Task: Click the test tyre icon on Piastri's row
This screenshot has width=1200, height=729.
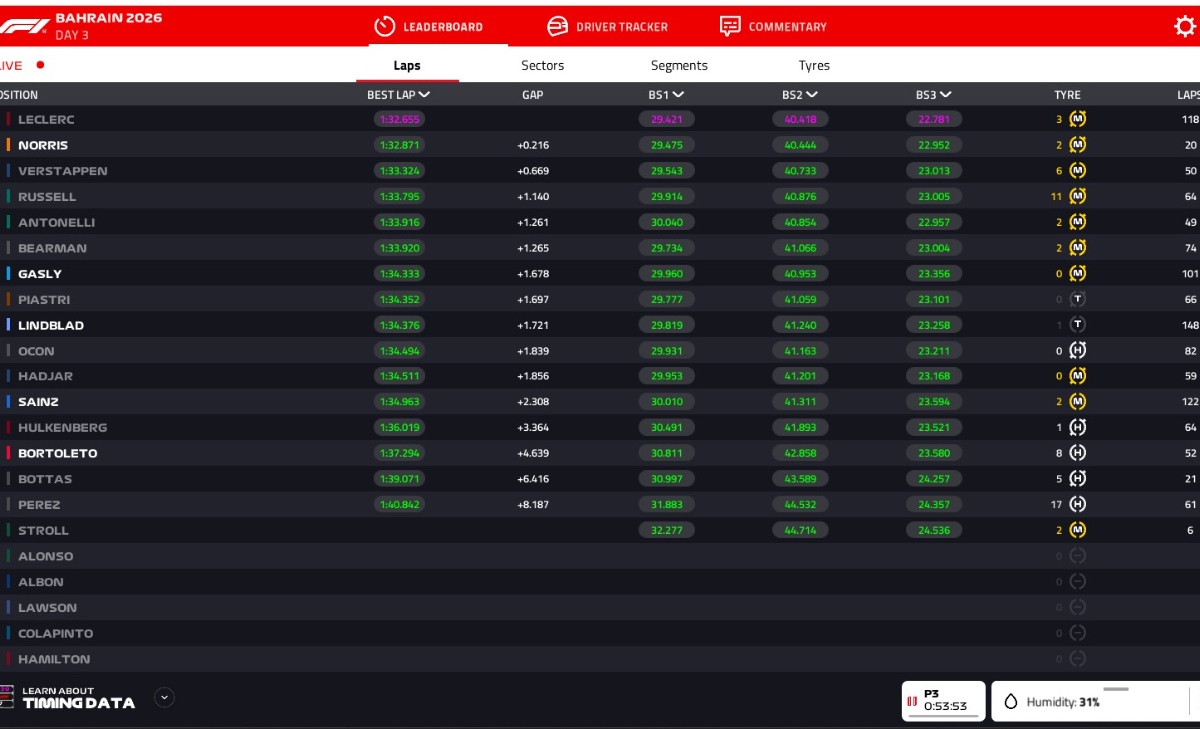Action: pos(1076,299)
